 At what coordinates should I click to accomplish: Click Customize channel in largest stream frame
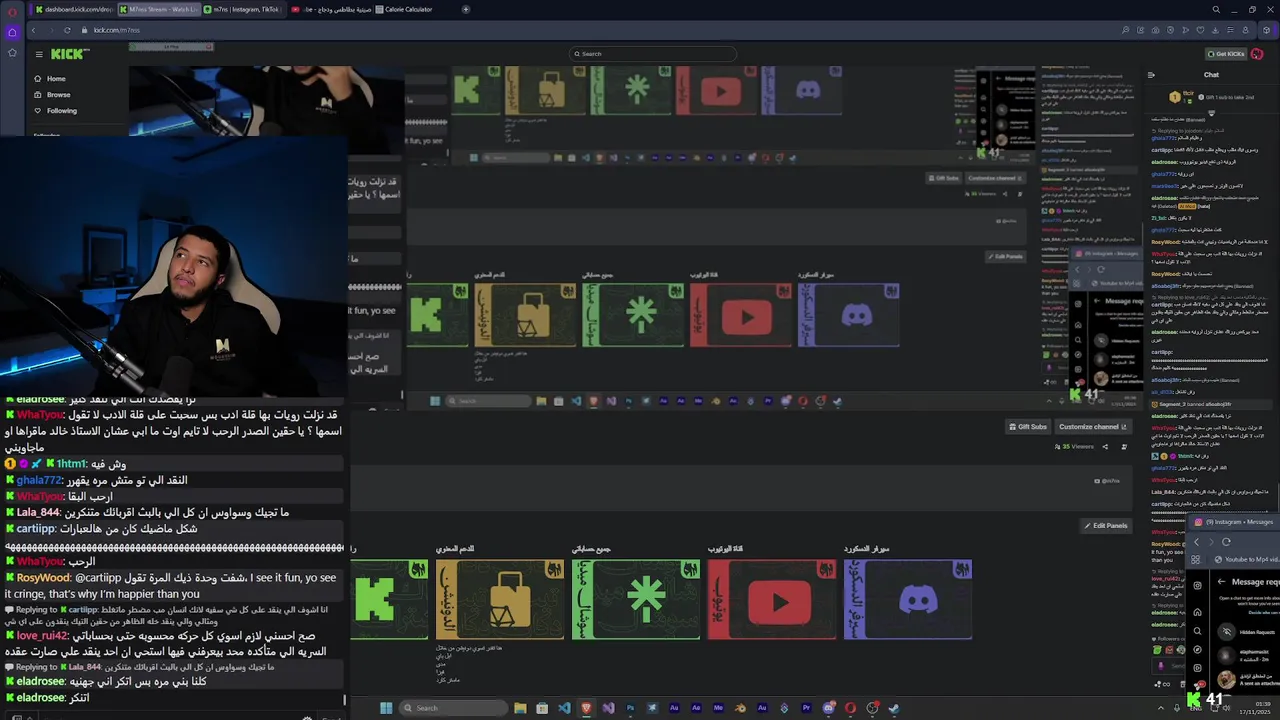(x=1092, y=427)
